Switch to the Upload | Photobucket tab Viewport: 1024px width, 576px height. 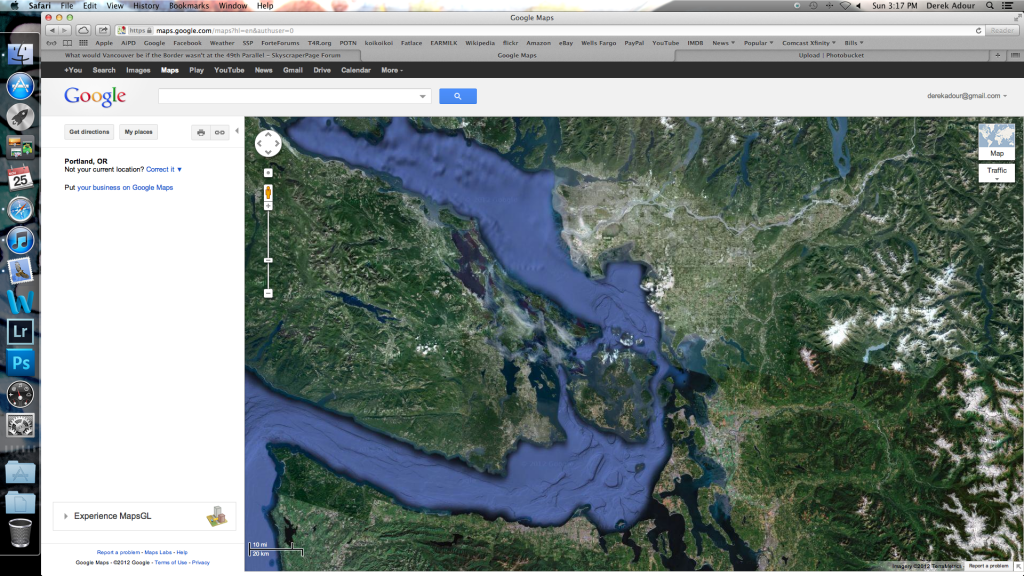[x=831, y=56]
